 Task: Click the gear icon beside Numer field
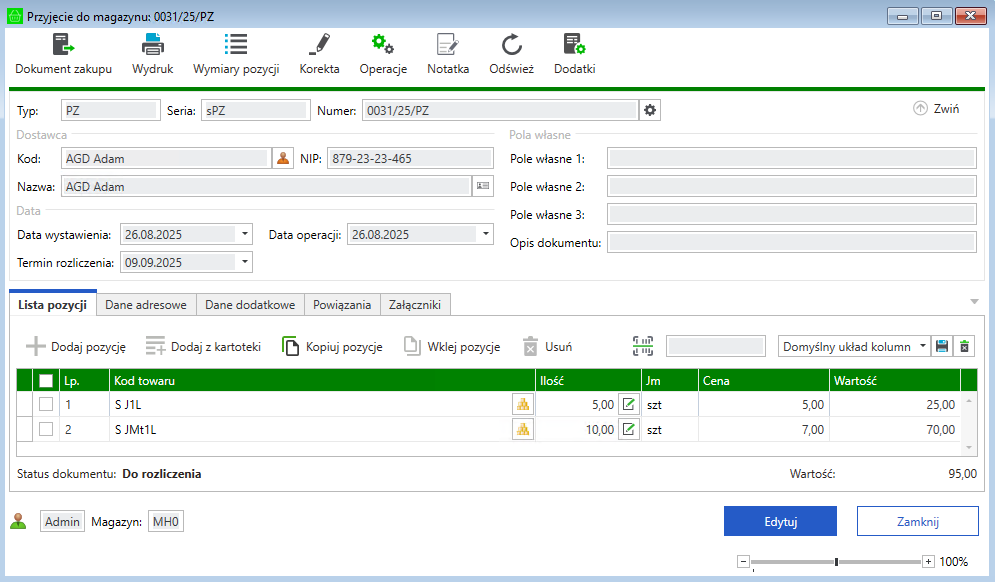[650, 110]
